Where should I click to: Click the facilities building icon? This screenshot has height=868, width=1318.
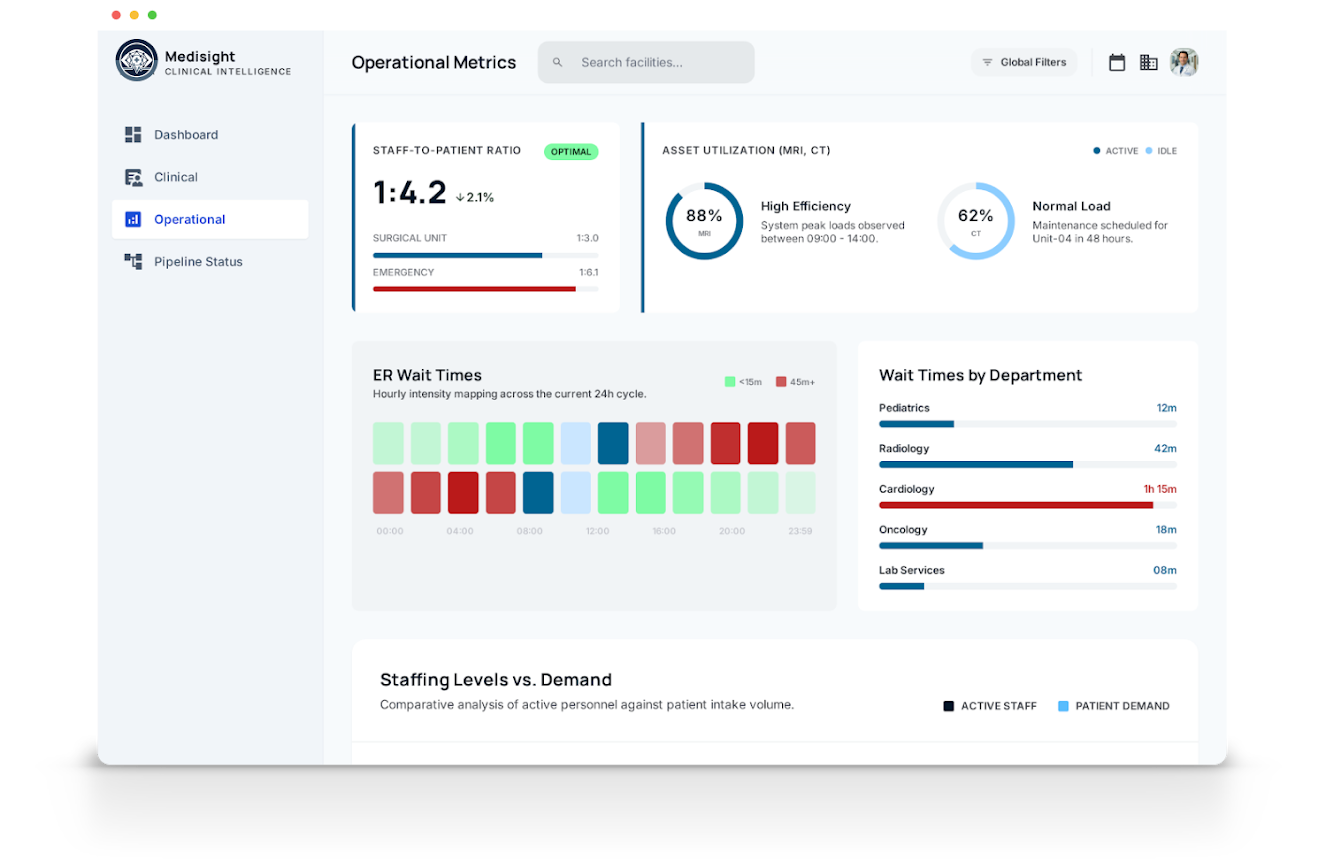click(x=1149, y=62)
